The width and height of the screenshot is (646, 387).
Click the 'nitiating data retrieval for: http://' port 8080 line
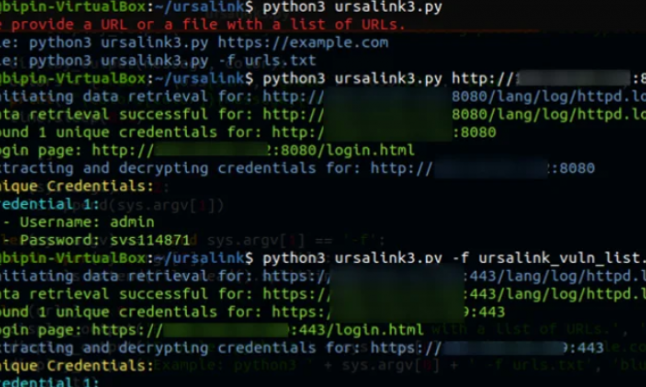coord(323,96)
